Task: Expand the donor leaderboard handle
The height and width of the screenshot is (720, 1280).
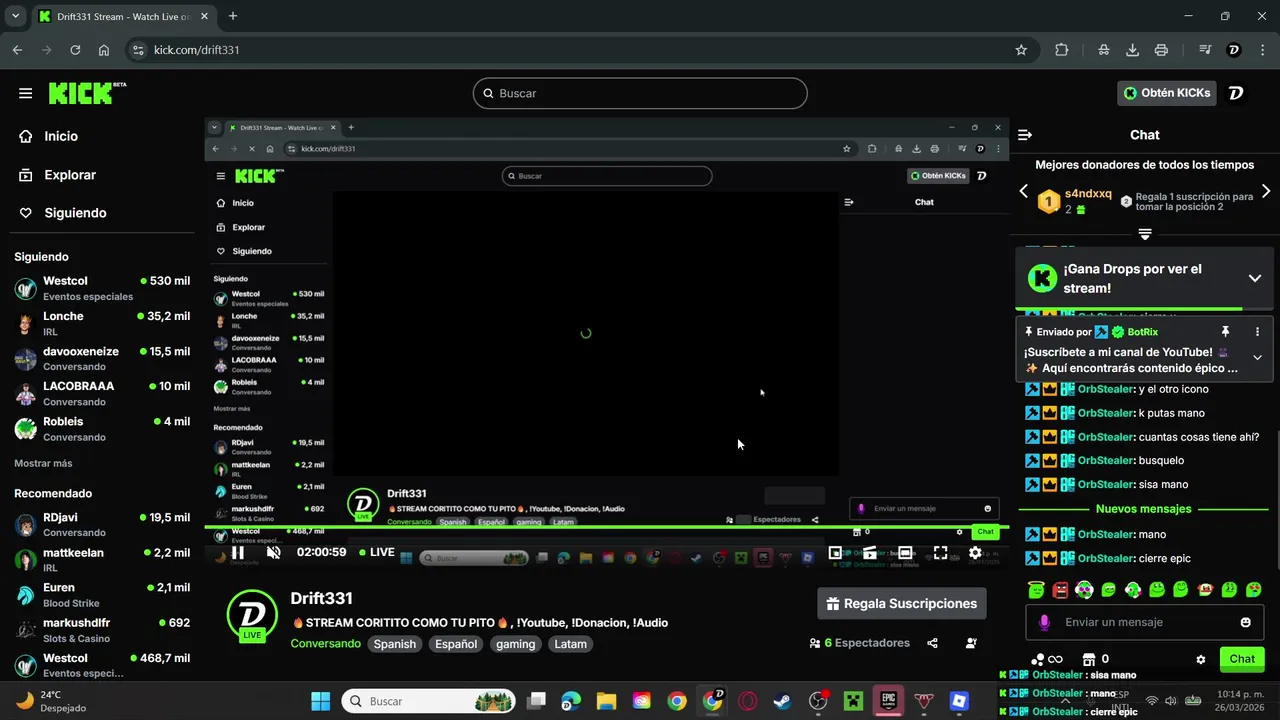Action: coord(1145,234)
